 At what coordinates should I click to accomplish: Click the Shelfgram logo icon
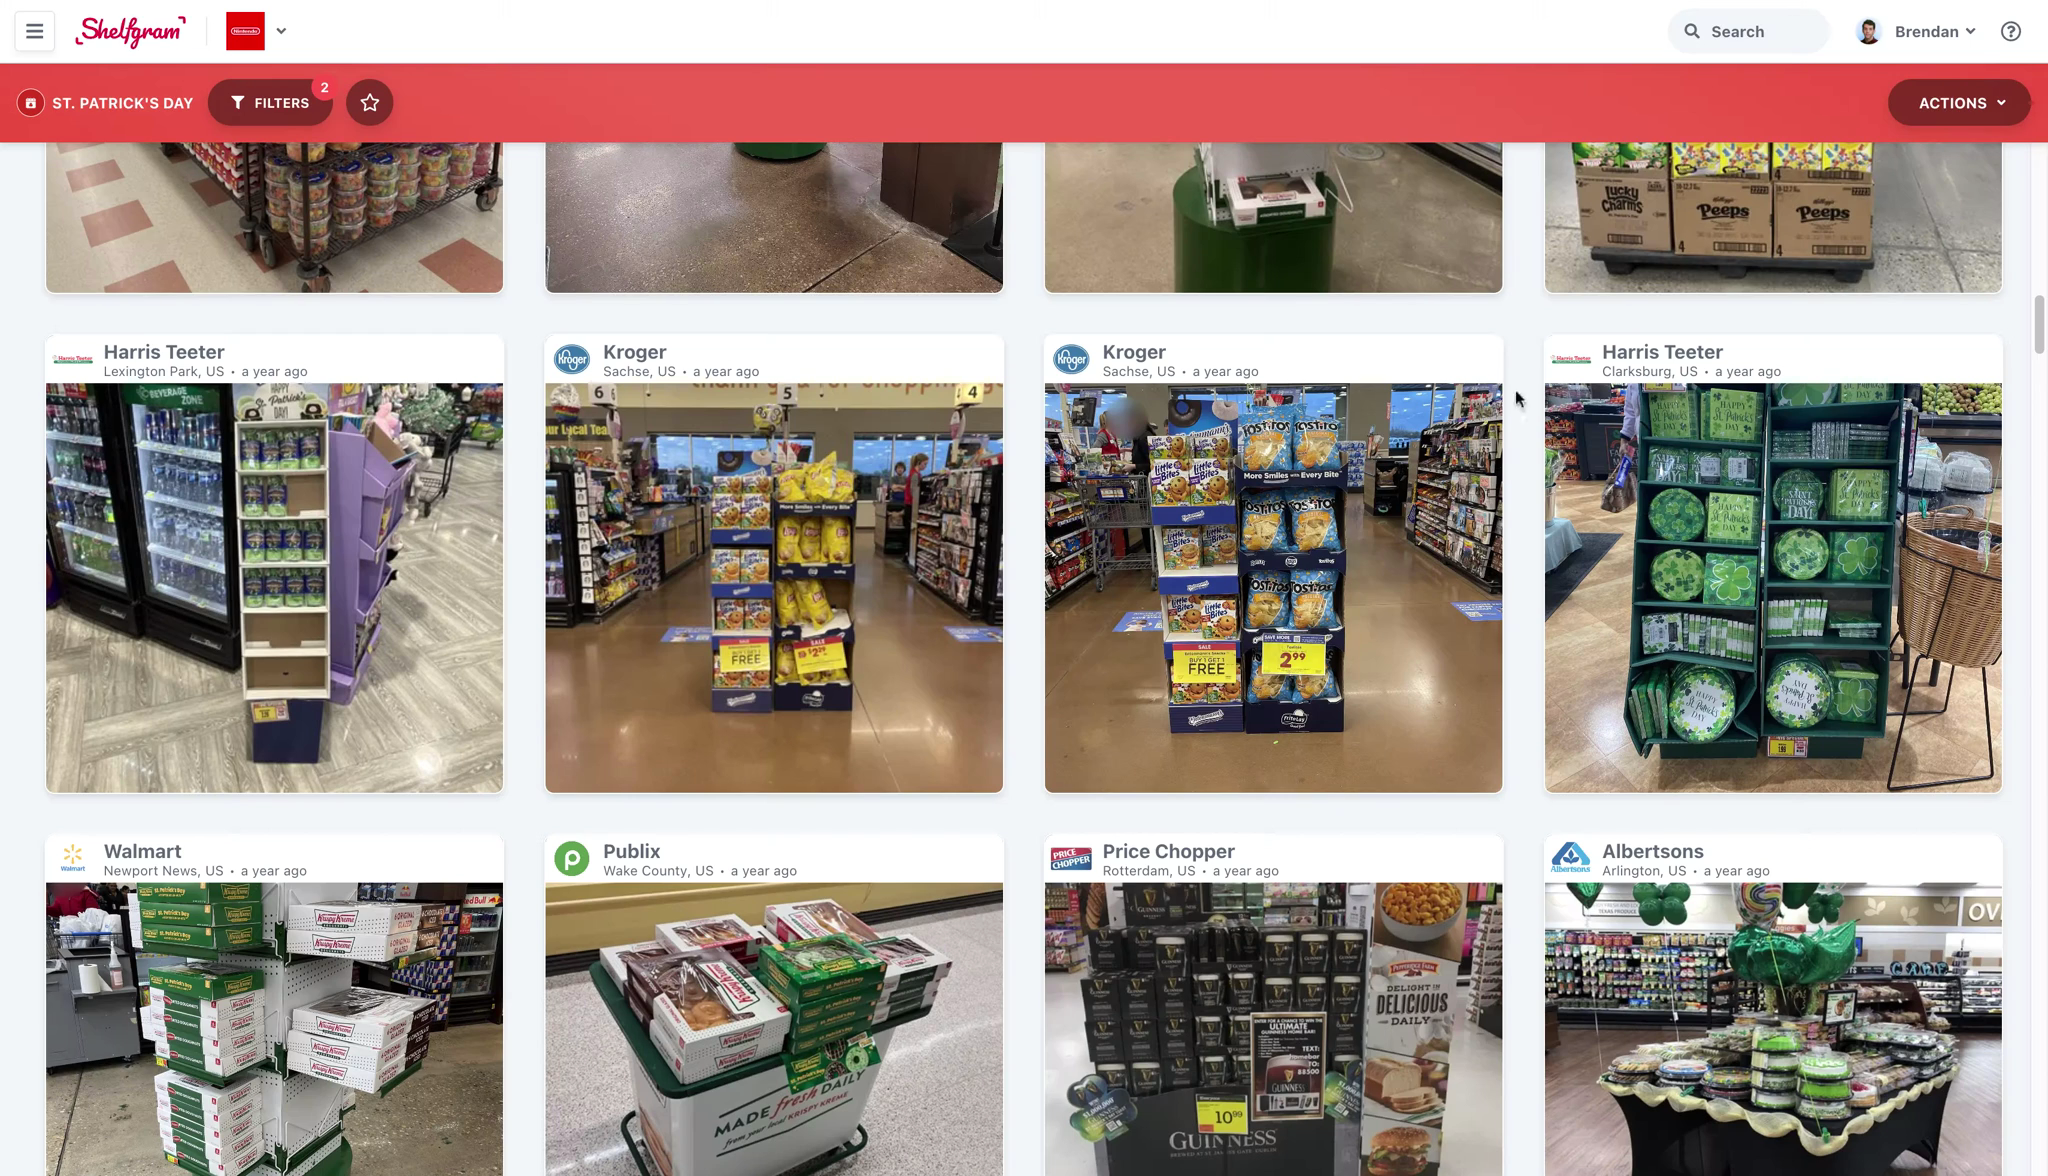131,30
